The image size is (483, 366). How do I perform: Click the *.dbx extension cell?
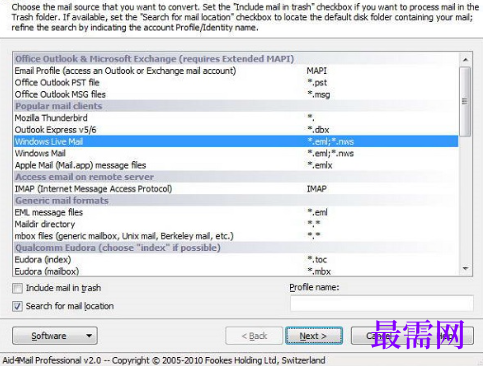coord(318,130)
